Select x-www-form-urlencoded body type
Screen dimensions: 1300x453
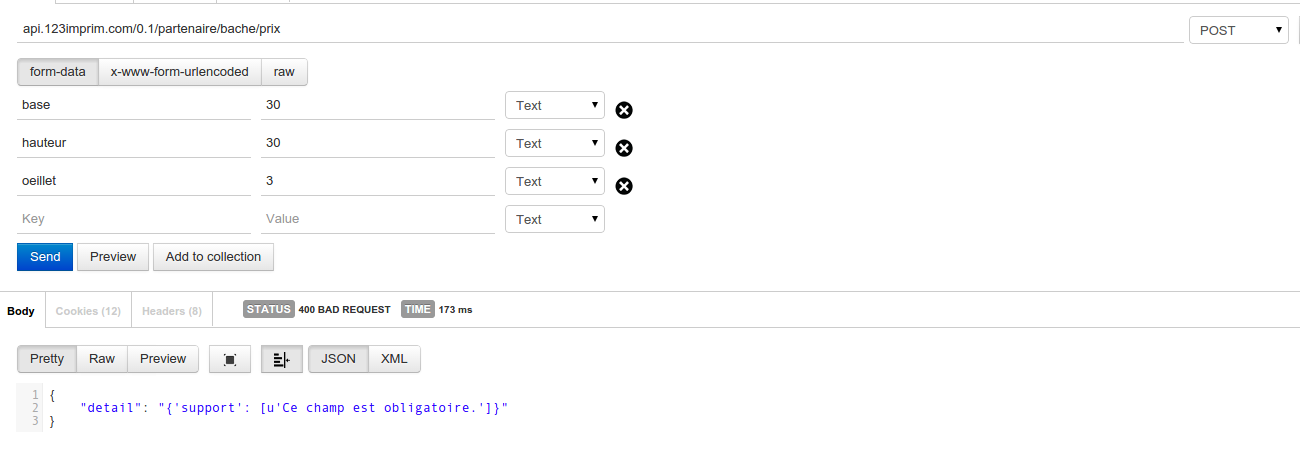(180, 72)
